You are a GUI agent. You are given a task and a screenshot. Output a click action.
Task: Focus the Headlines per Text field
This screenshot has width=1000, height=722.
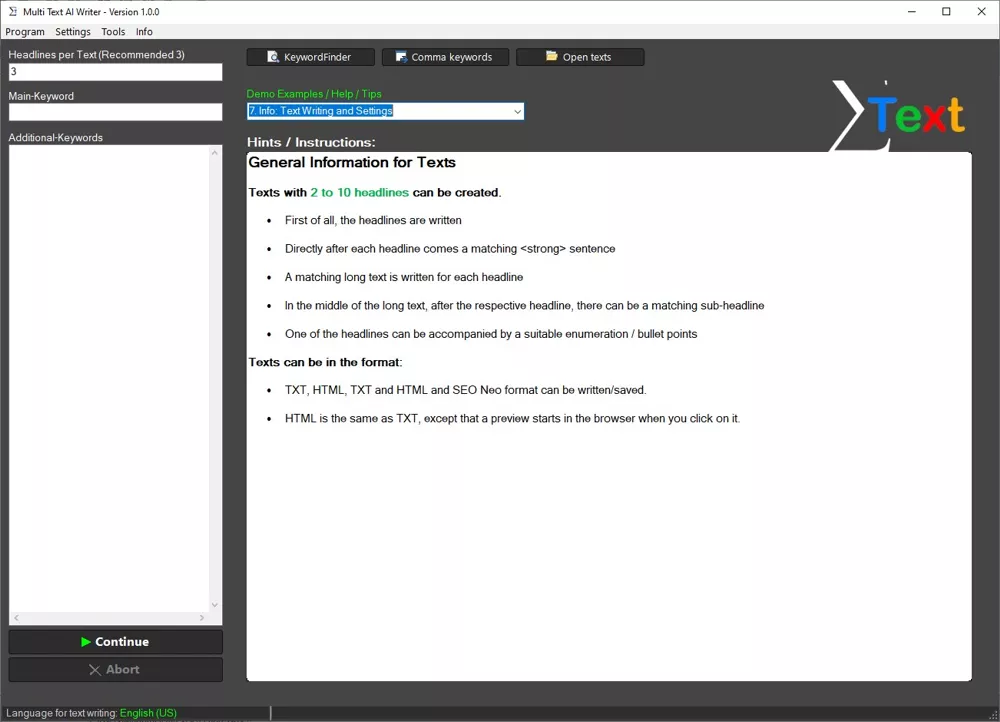pyautogui.click(x=115, y=72)
